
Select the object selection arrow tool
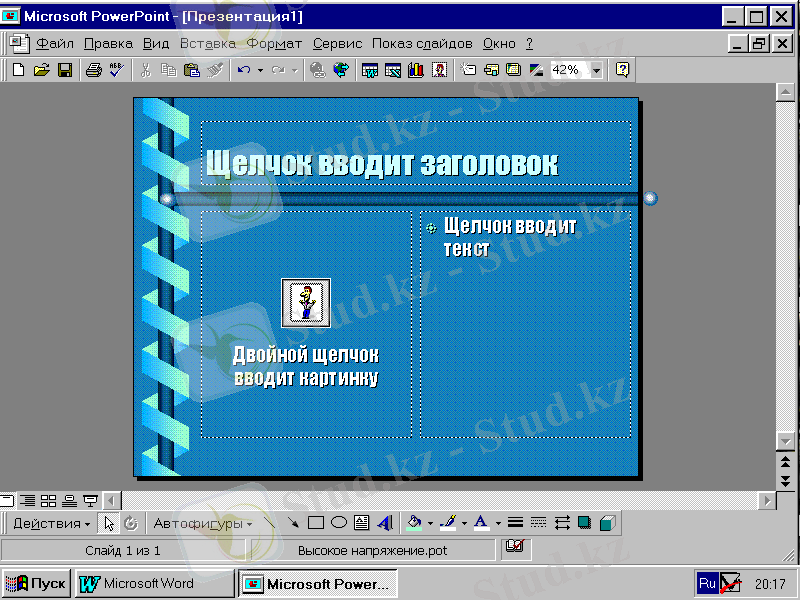pyautogui.click(x=109, y=523)
